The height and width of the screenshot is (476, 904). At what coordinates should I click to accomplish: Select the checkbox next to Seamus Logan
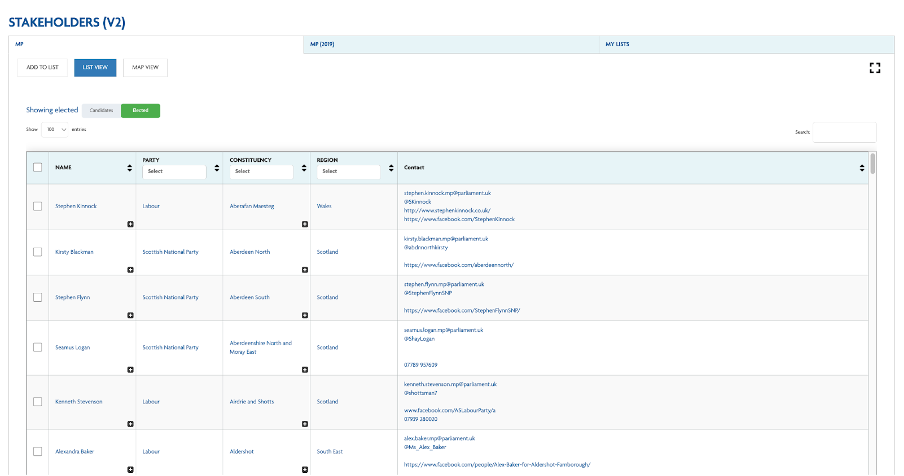tap(38, 347)
